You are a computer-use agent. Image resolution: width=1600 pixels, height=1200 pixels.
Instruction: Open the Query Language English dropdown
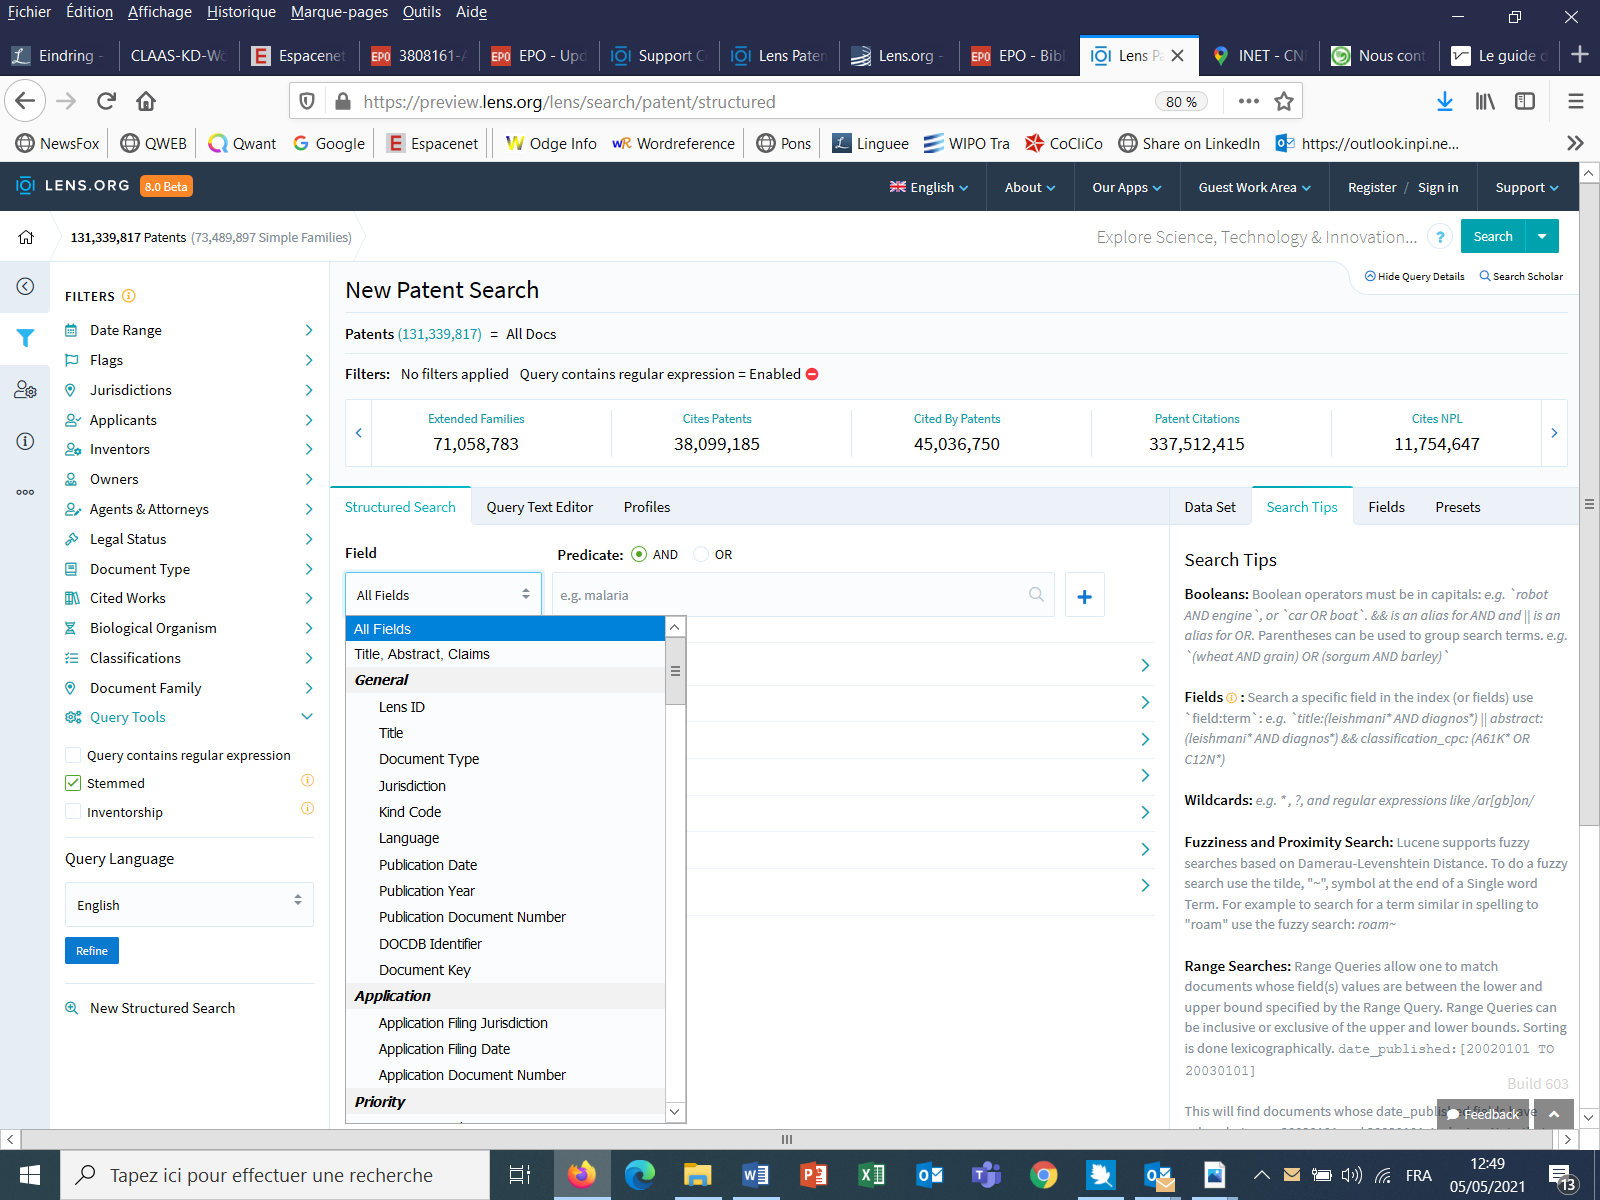point(189,905)
